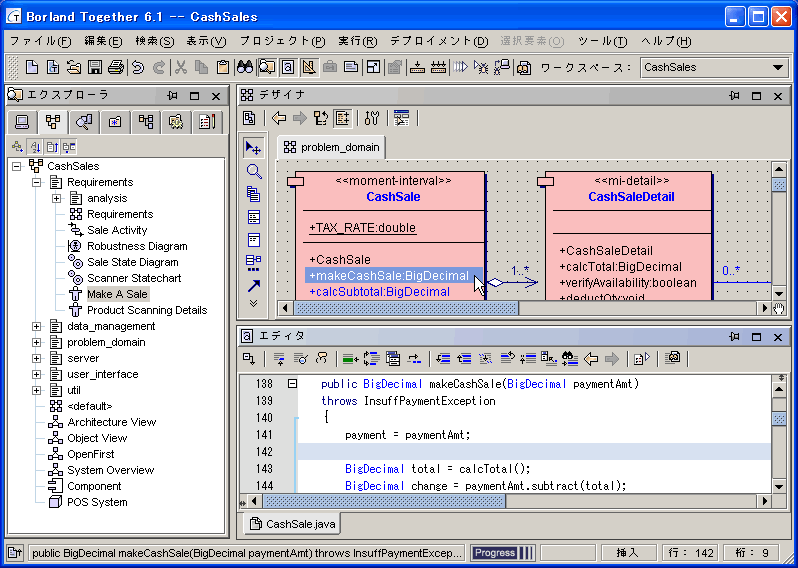Click the blank New document icon
The height and width of the screenshot is (568, 798).
tap(32, 67)
